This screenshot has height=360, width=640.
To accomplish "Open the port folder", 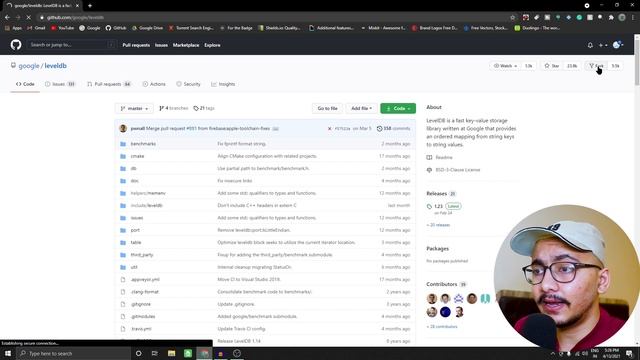I will (x=135, y=230).
